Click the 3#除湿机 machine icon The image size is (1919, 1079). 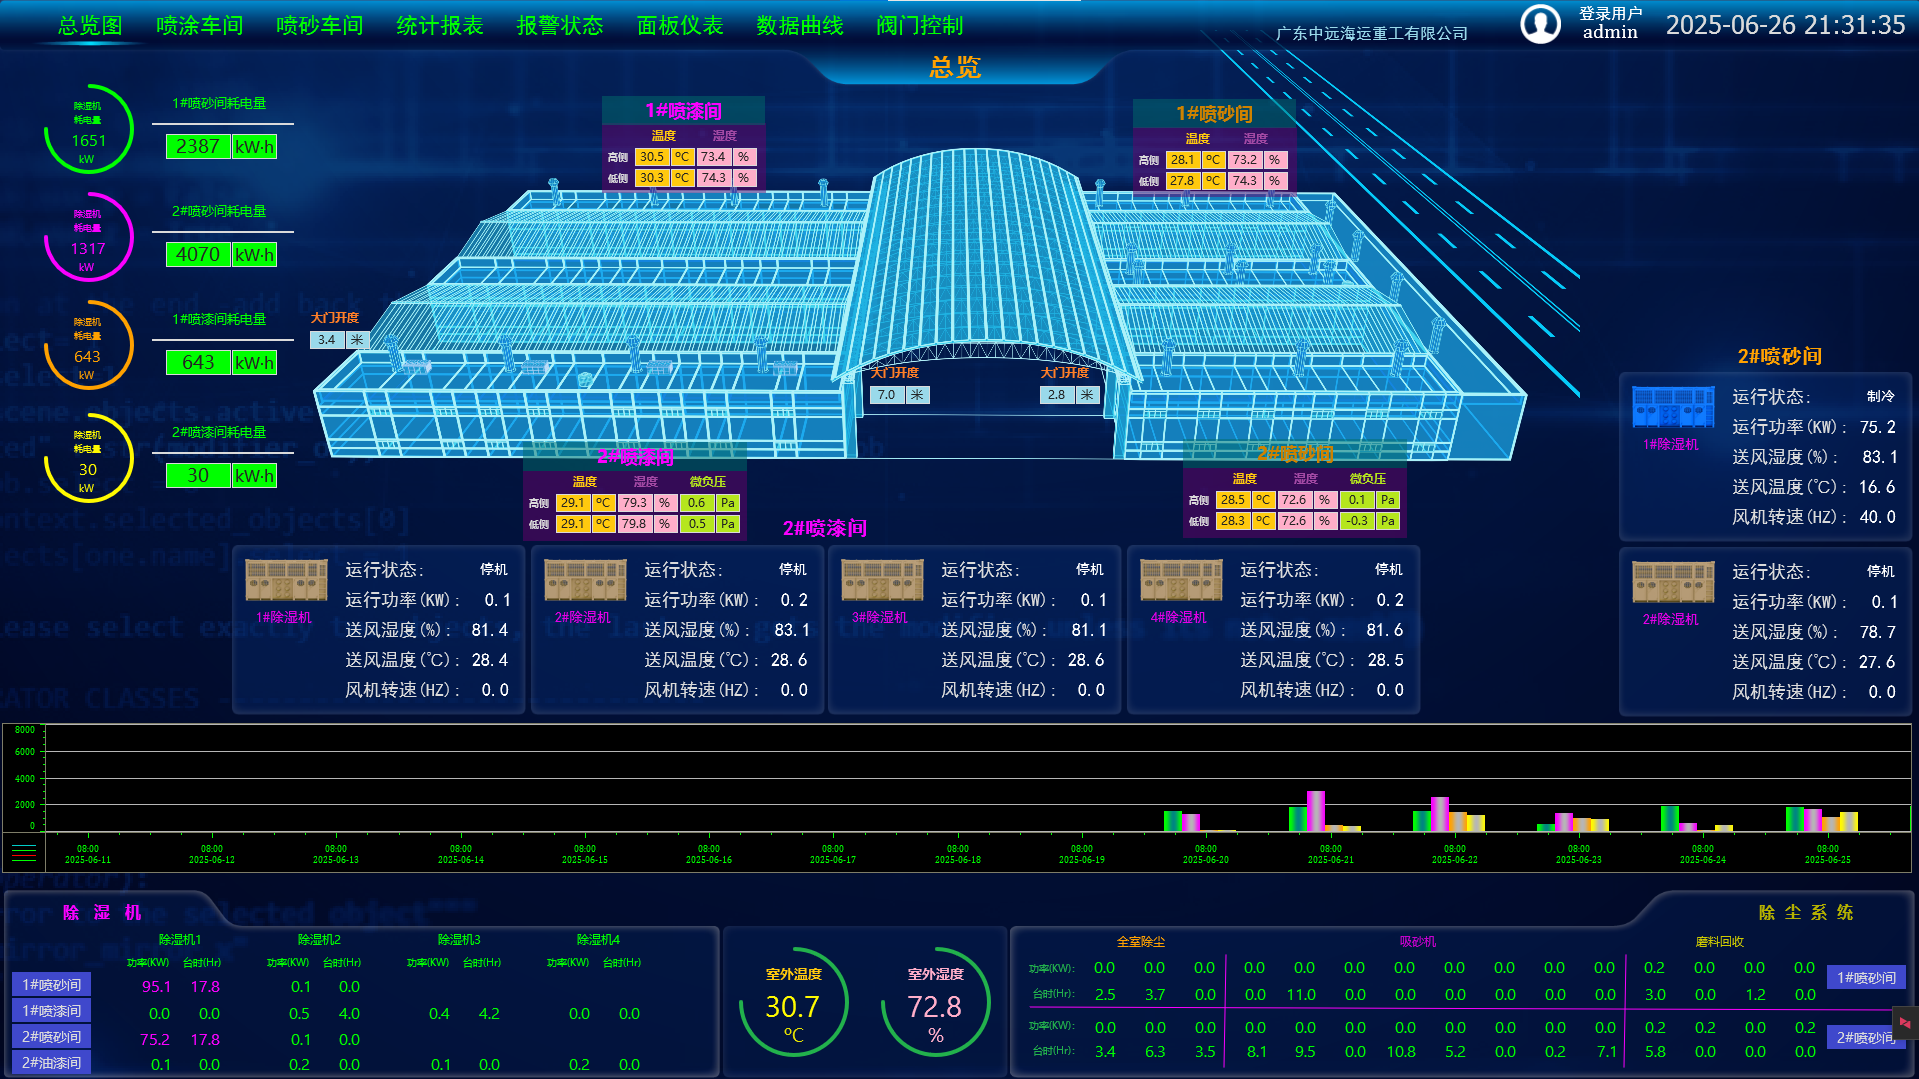click(x=882, y=580)
